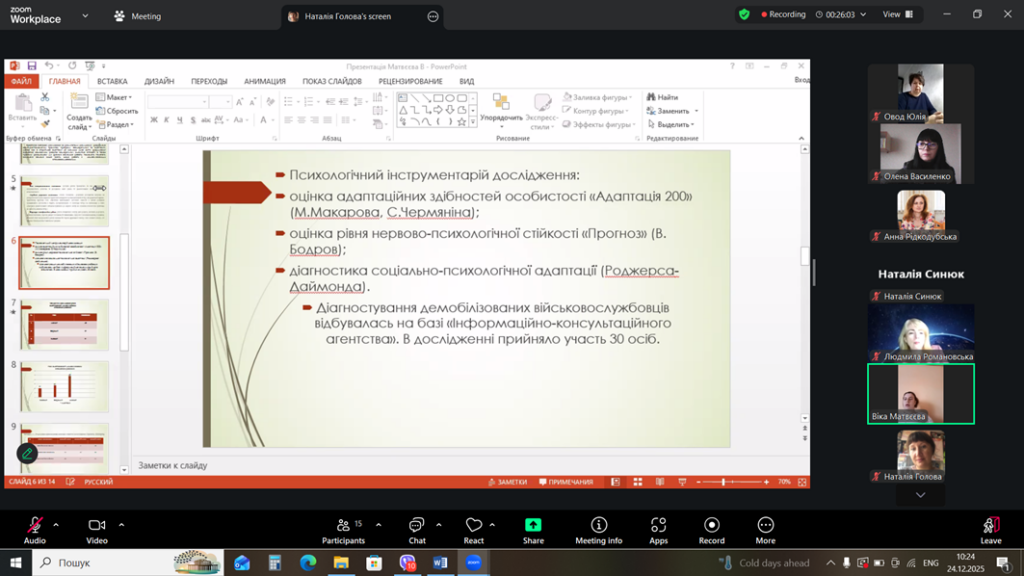
Task: Expand the View dropdown in Zoom header
Action: click(897, 15)
